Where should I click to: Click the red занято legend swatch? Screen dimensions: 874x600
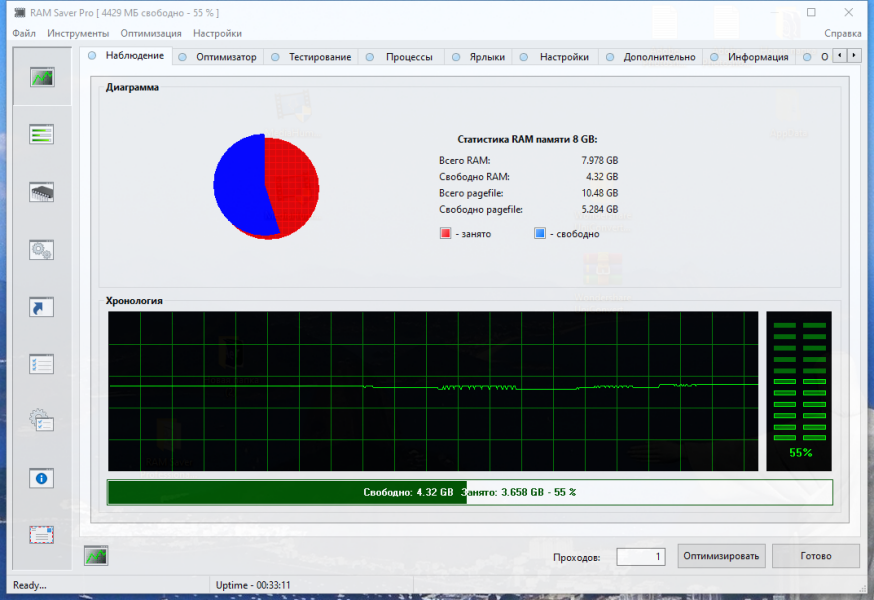[x=445, y=233]
